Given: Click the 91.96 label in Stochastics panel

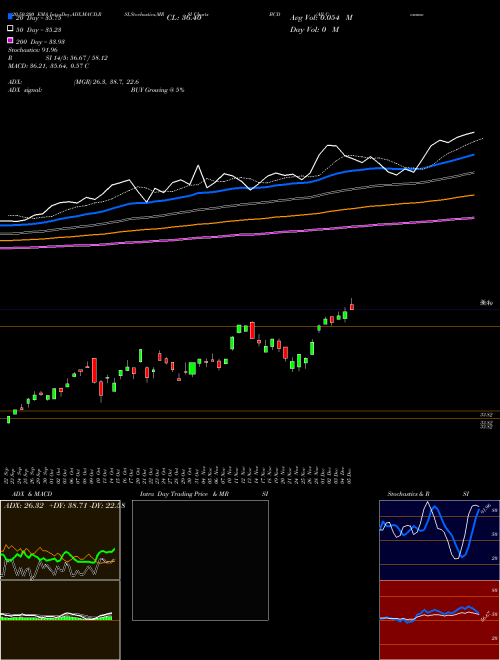Looking at the screenshot, I should point(485,508).
